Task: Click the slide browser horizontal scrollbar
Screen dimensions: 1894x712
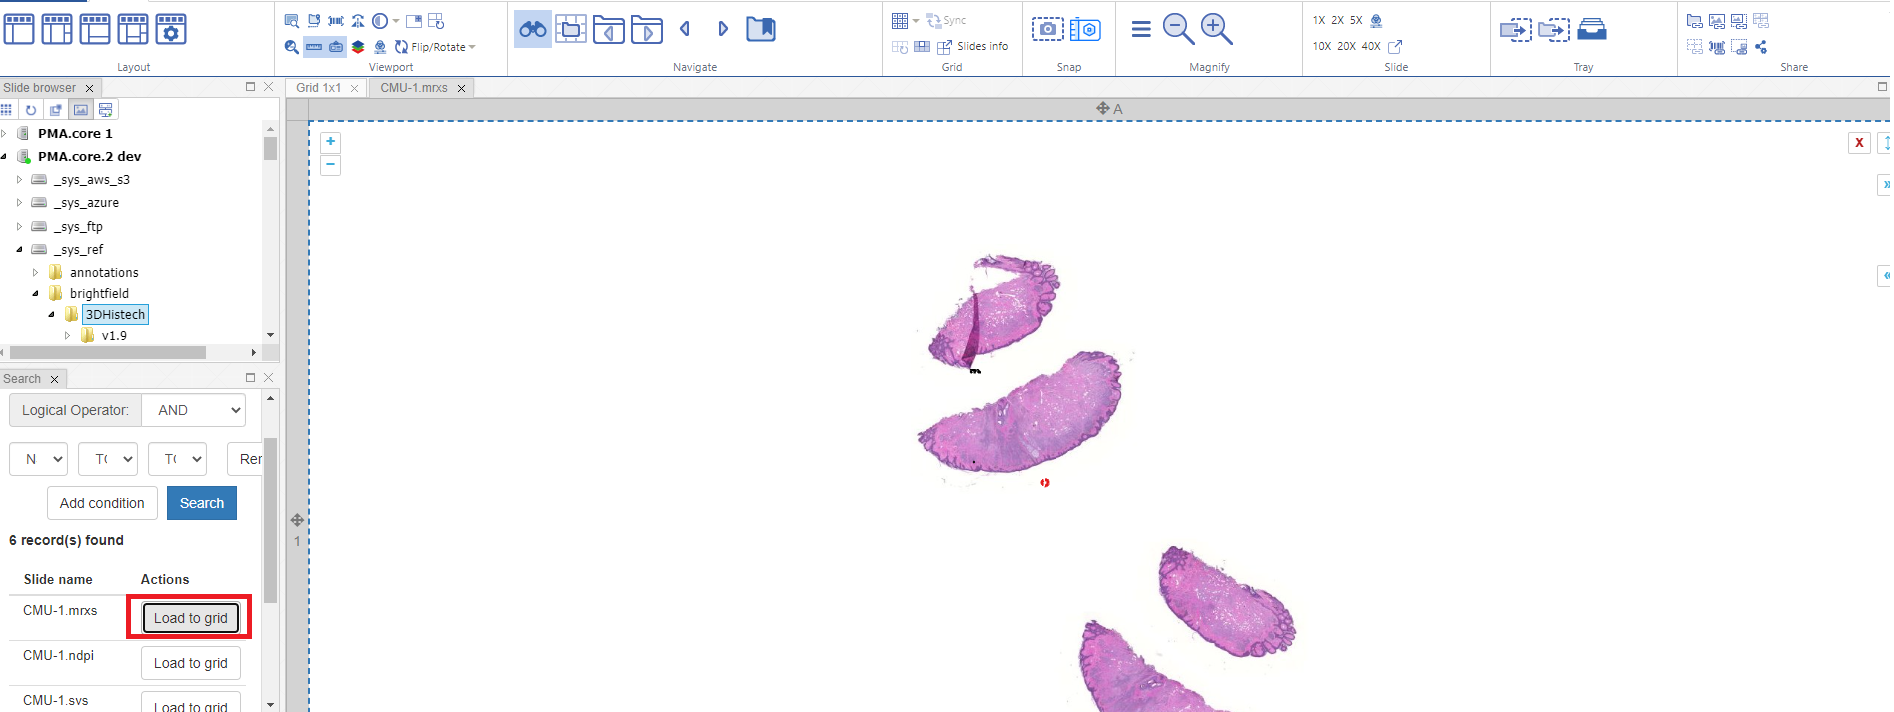Action: click(107, 352)
